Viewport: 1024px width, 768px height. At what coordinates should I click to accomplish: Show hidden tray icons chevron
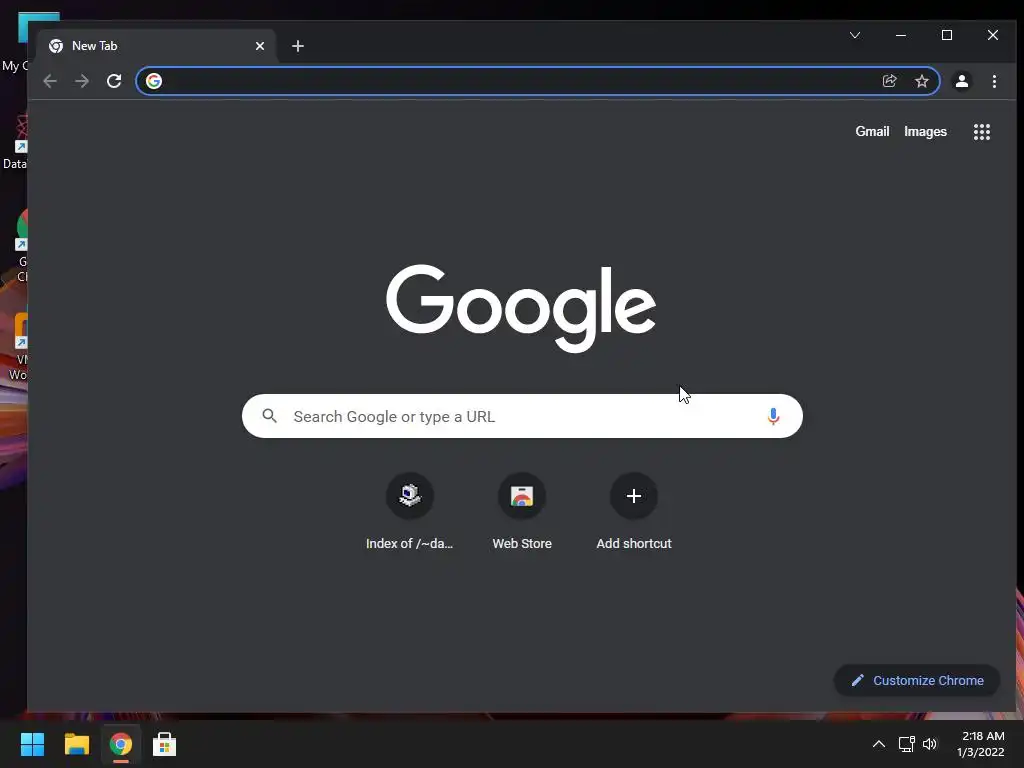point(879,744)
